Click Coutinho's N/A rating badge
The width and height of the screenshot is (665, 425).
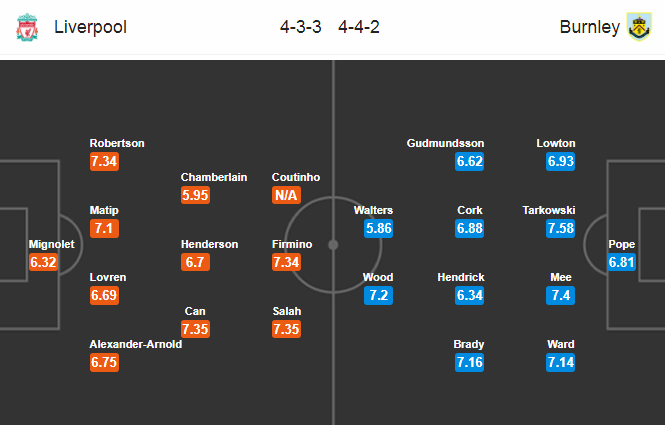point(286,195)
